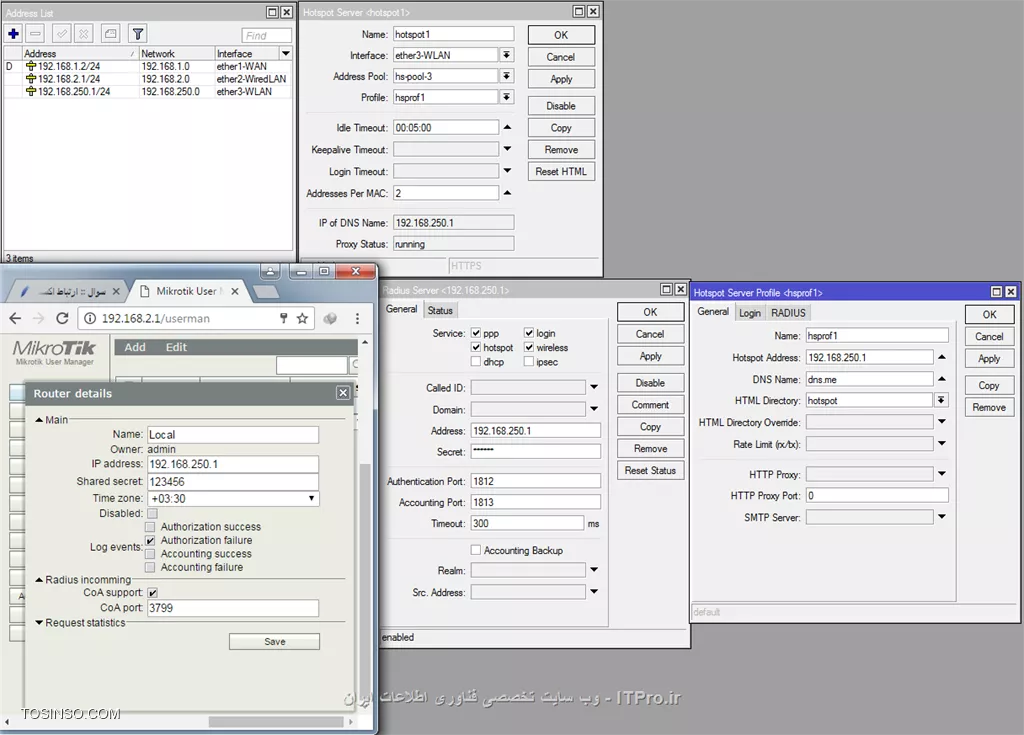This screenshot has width=1024, height=735.
Task: Open the Address Pool dropdown
Action: point(507,76)
